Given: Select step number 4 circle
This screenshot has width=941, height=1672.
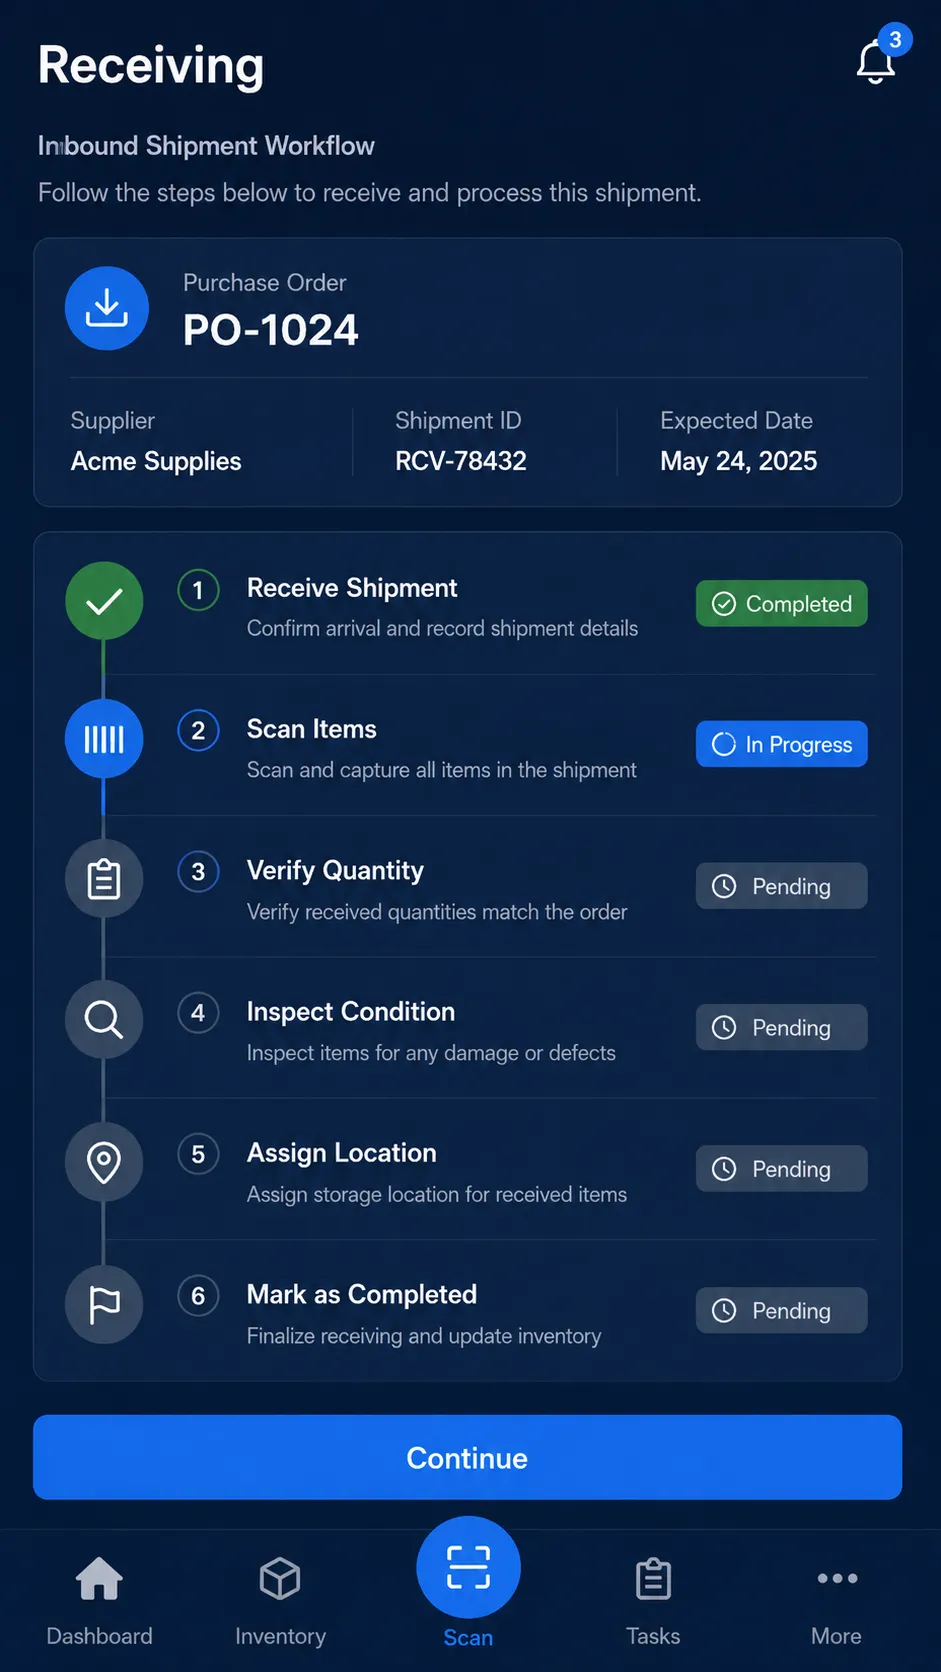Looking at the screenshot, I should [198, 1013].
